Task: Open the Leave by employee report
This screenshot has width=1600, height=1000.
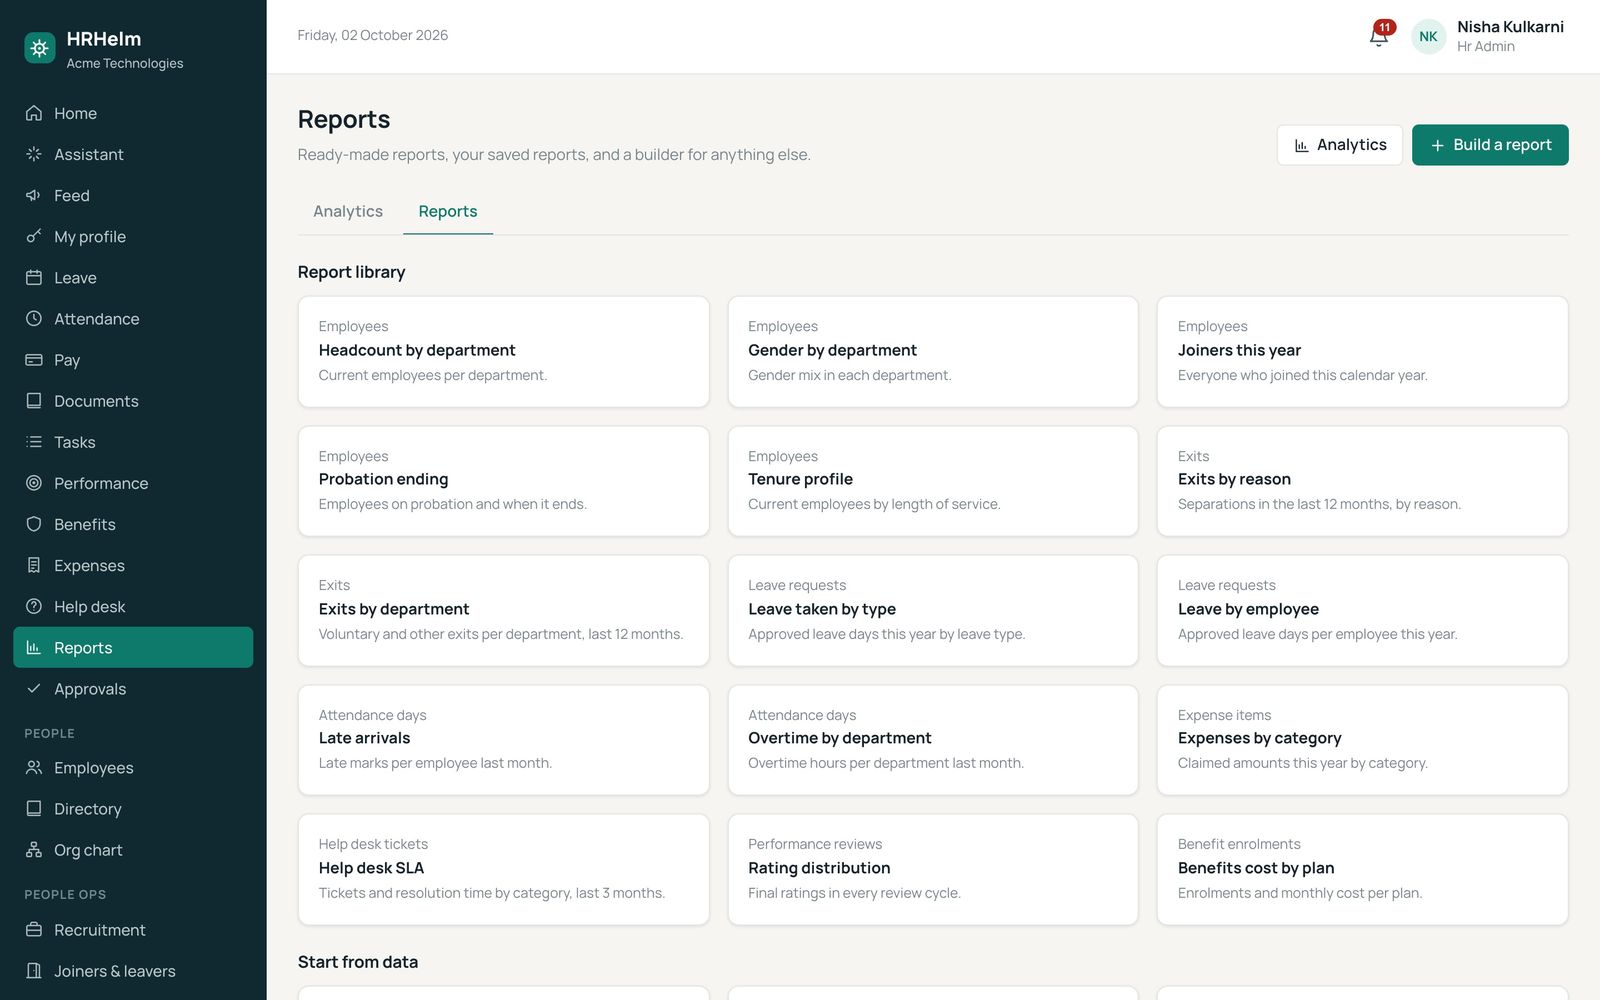Action: [x=1362, y=610]
